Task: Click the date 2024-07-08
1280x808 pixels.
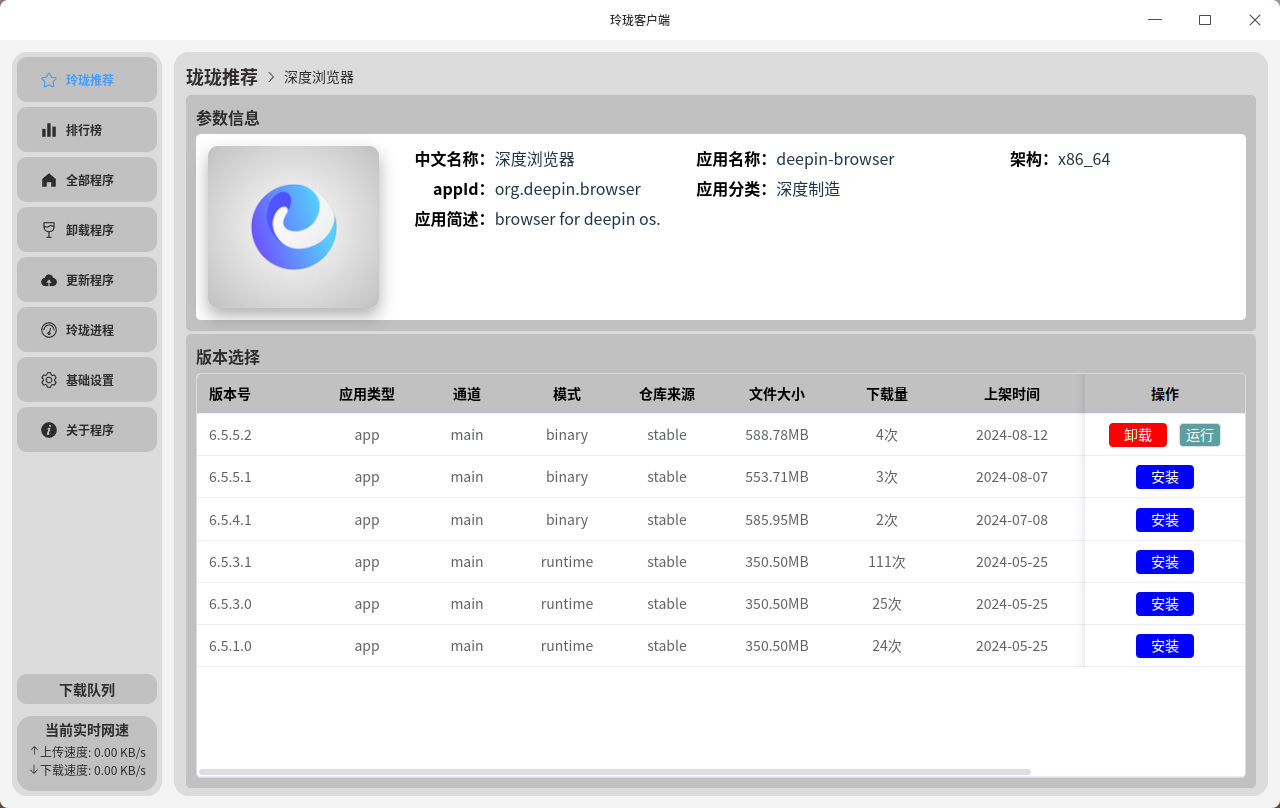Action: (x=1012, y=520)
